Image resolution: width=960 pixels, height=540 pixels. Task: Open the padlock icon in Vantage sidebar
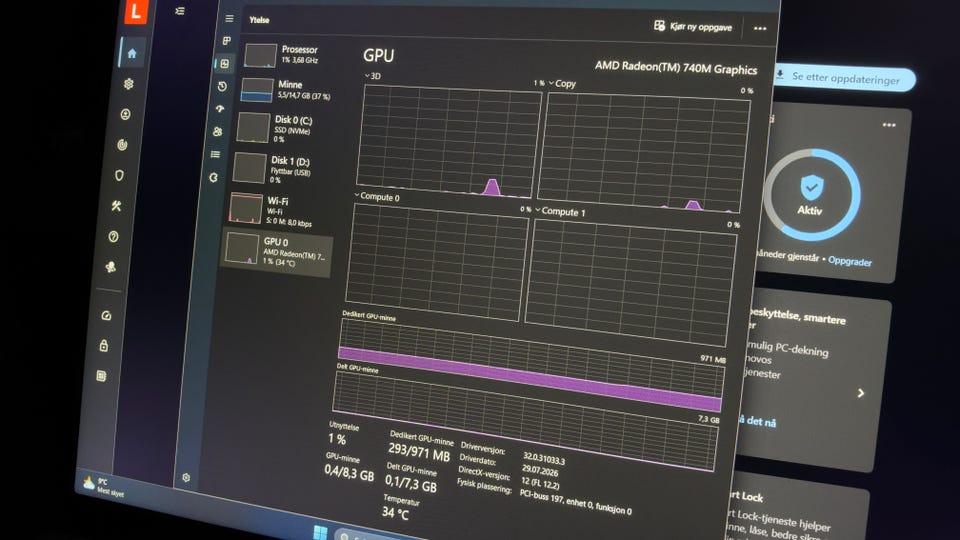[104, 345]
